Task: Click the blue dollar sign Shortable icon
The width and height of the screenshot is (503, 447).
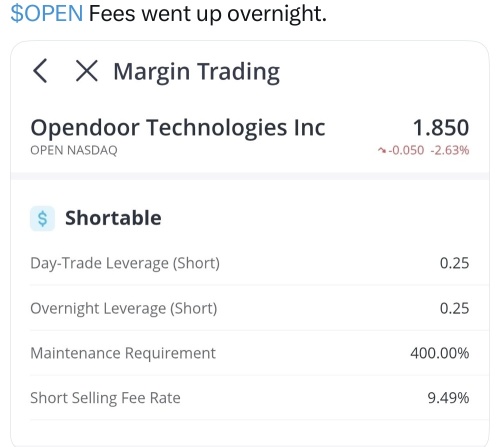Action: coord(42,219)
